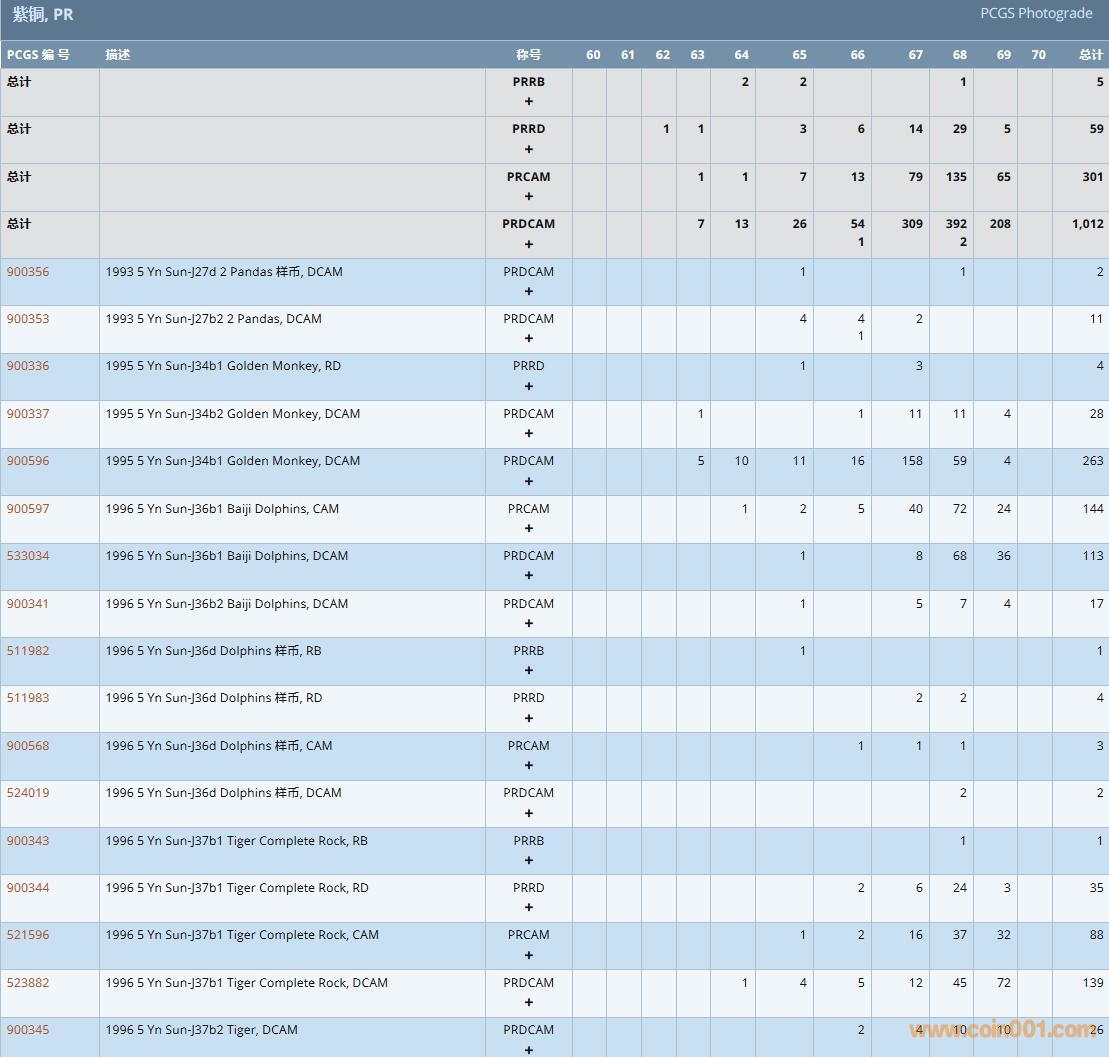Open PCGS number 524019 link
Screen dimensions: 1109x1057
pos(28,793)
